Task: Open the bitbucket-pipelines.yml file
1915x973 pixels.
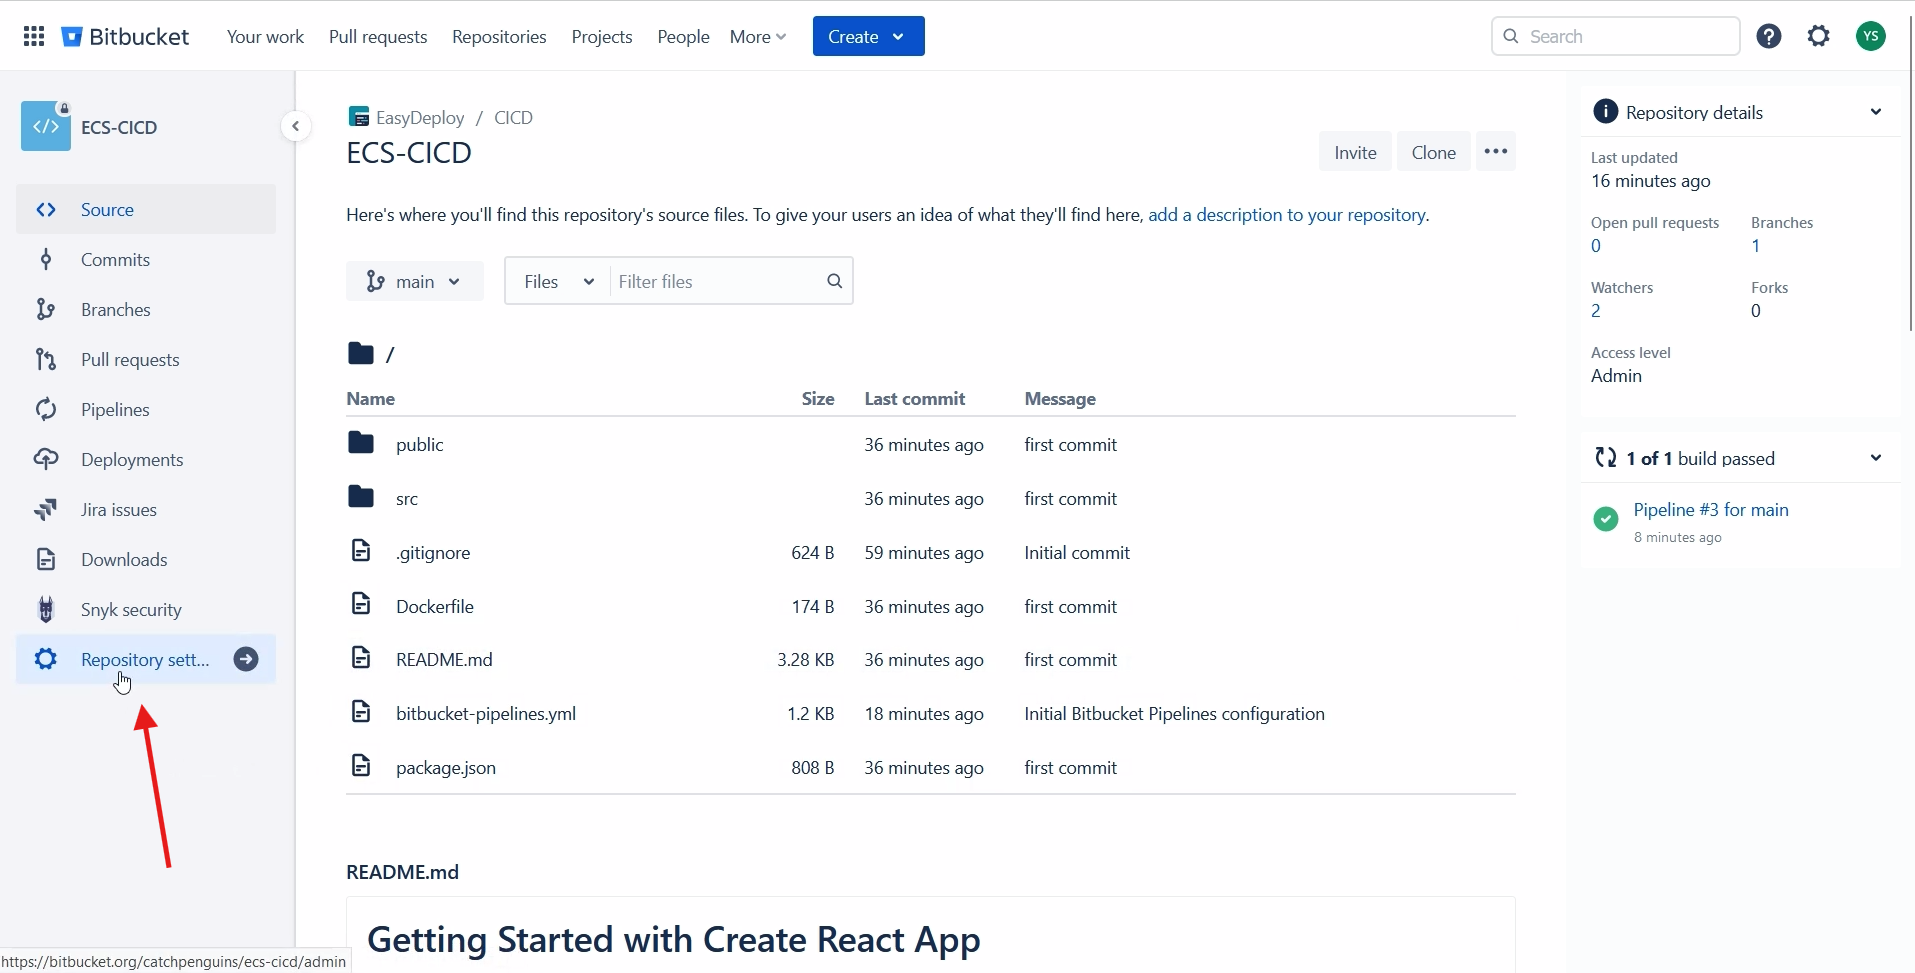Action: (x=486, y=714)
